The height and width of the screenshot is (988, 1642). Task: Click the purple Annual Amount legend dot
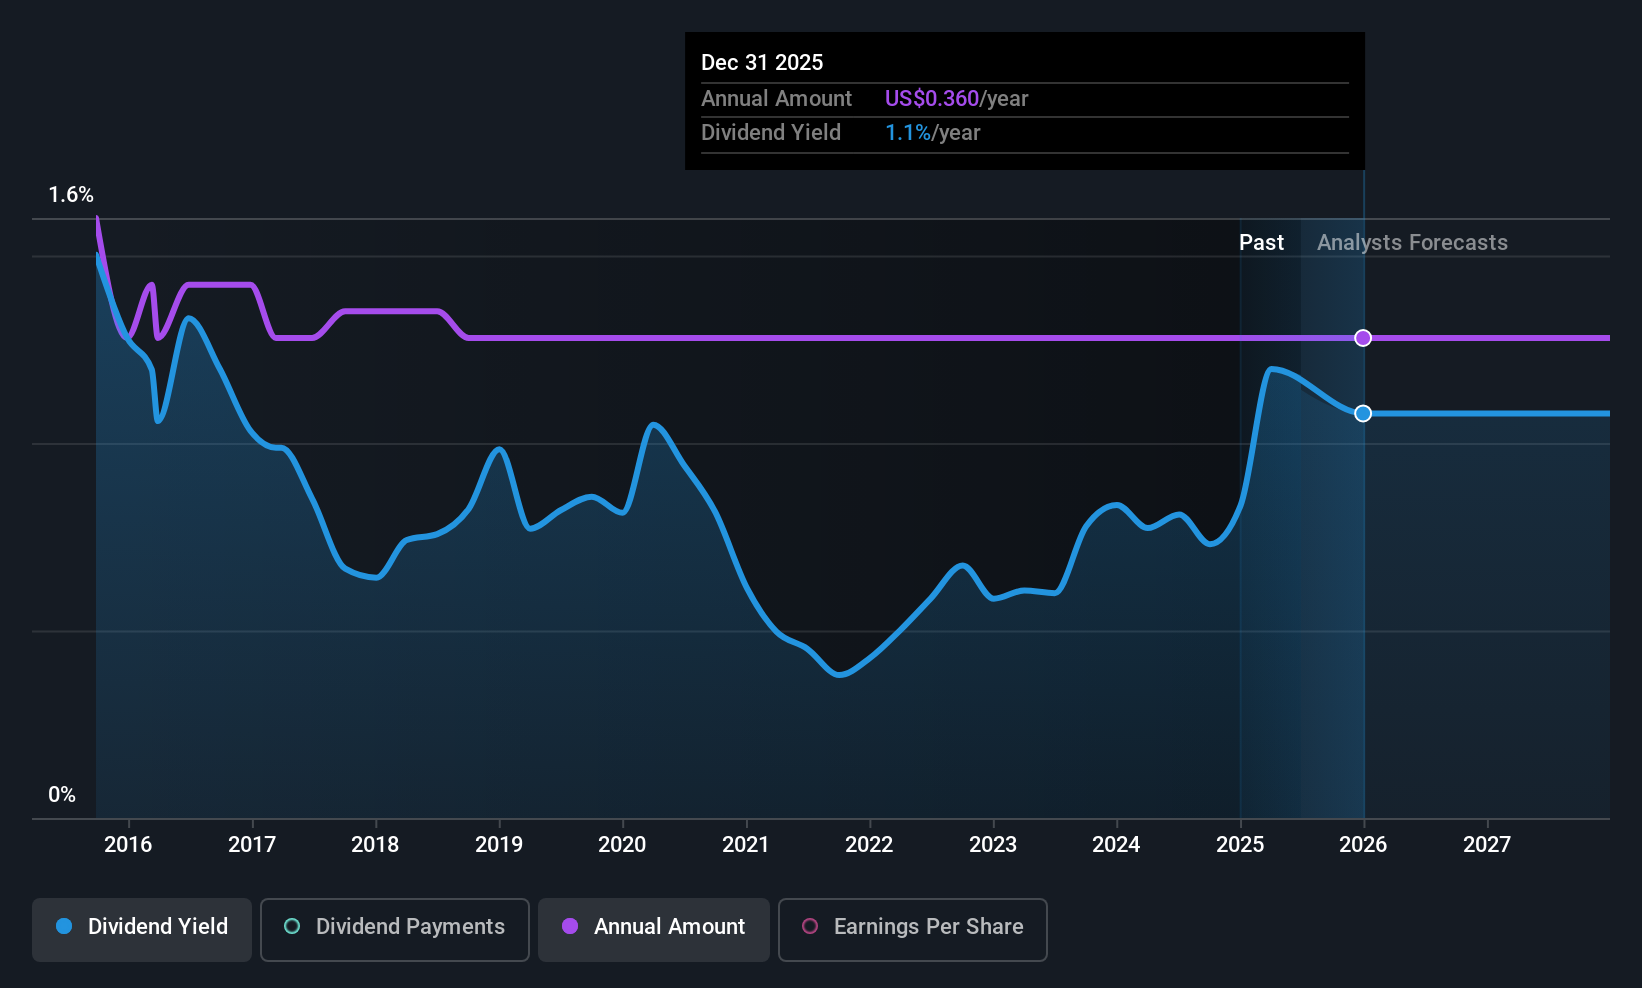point(570,926)
